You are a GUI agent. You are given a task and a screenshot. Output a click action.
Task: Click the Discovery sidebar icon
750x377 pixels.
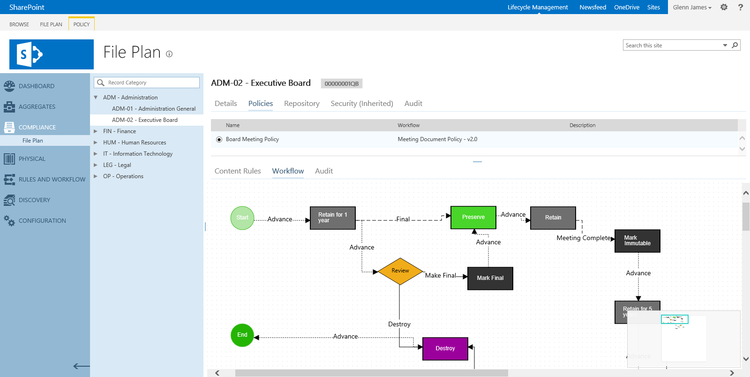pyautogui.click(x=10, y=200)
